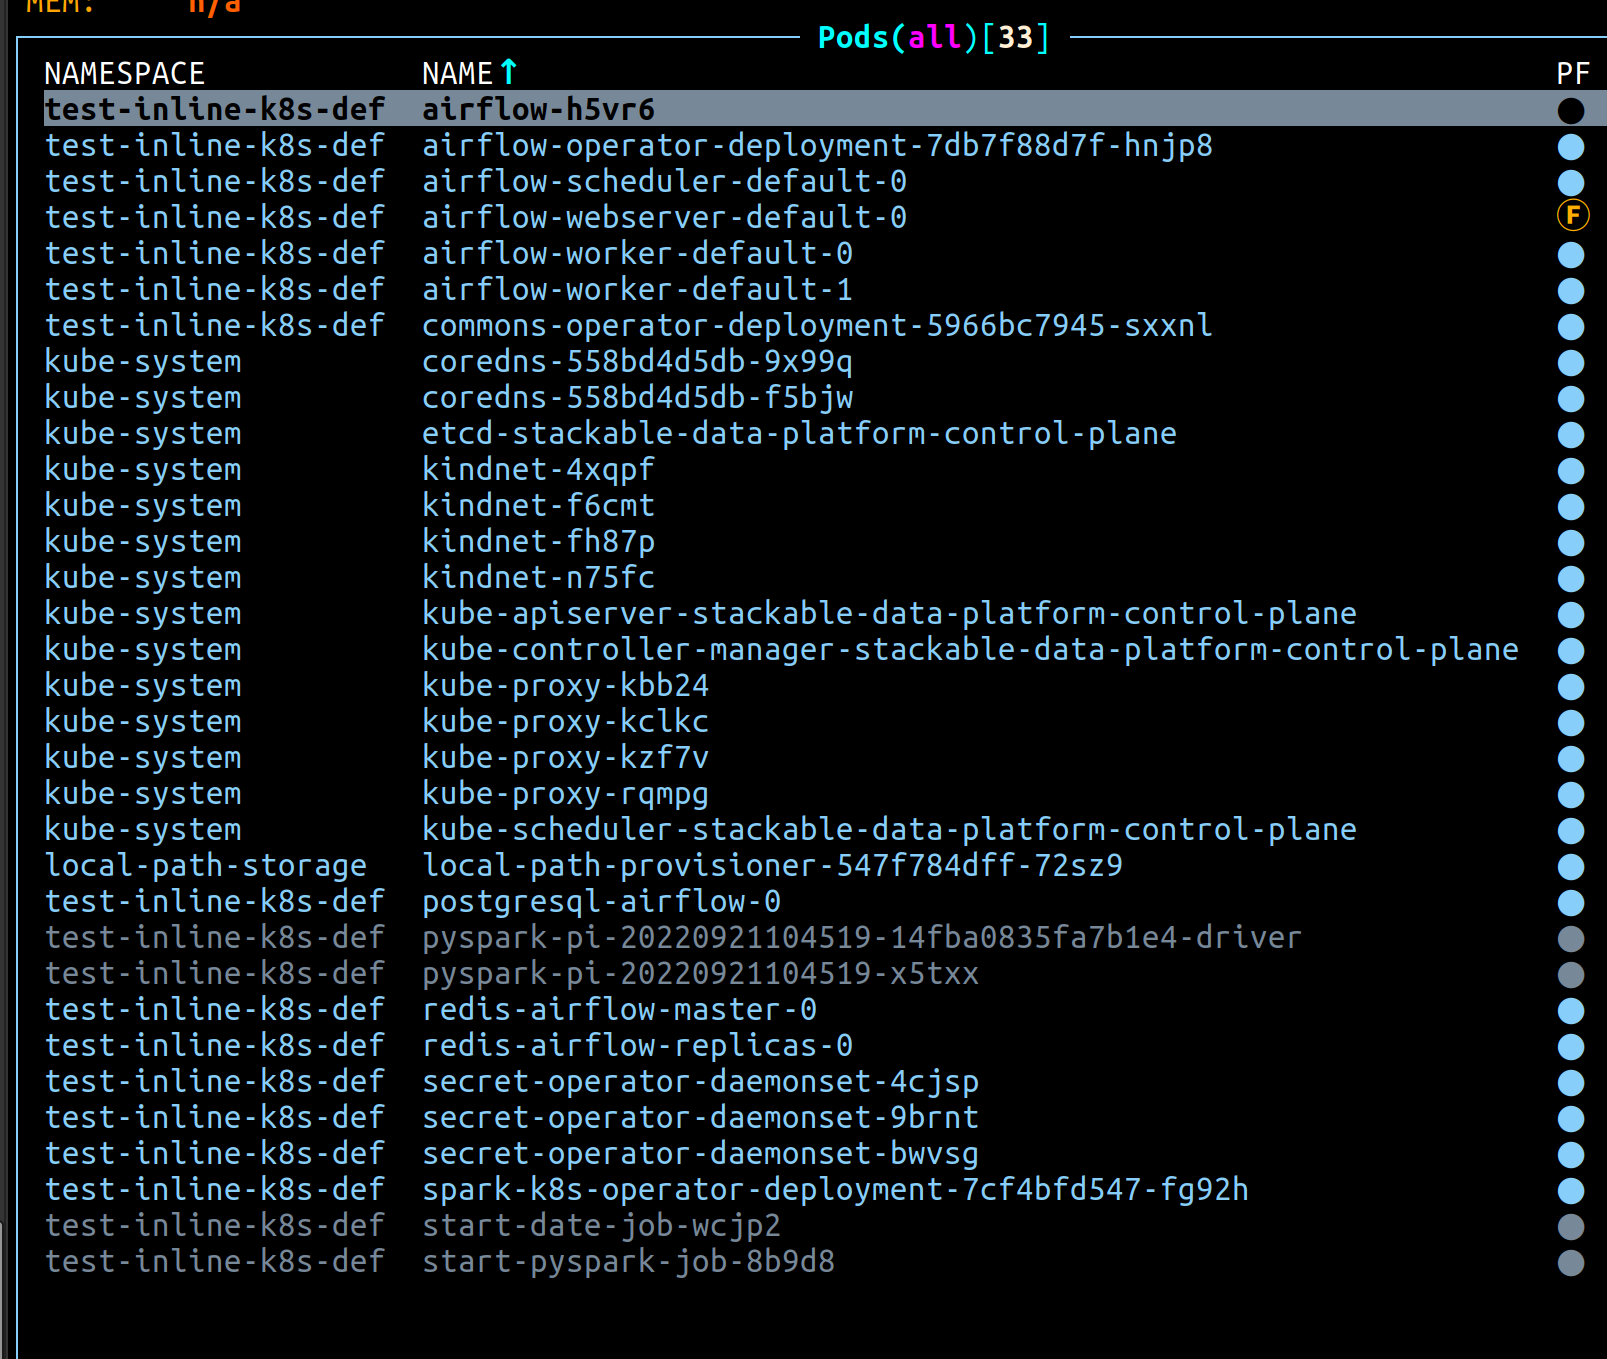Image resolution: width=1607 pixels, height=1359 pixels.
Task: Select pod airflow-worker-default-0
Action: pos(637,254)
